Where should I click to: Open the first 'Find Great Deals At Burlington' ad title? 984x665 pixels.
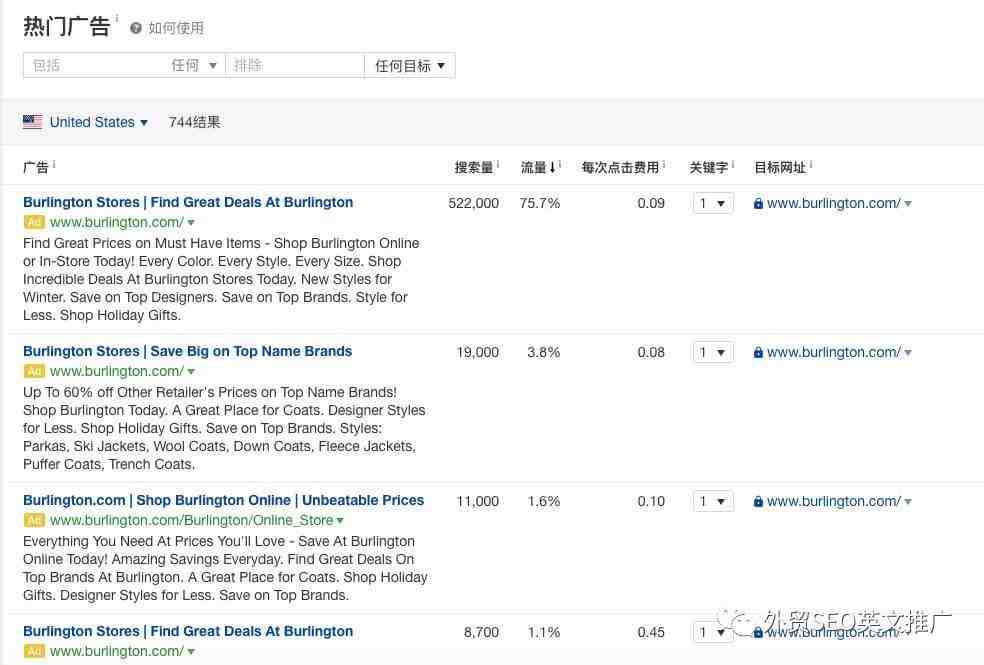click(x=188, y=202)
